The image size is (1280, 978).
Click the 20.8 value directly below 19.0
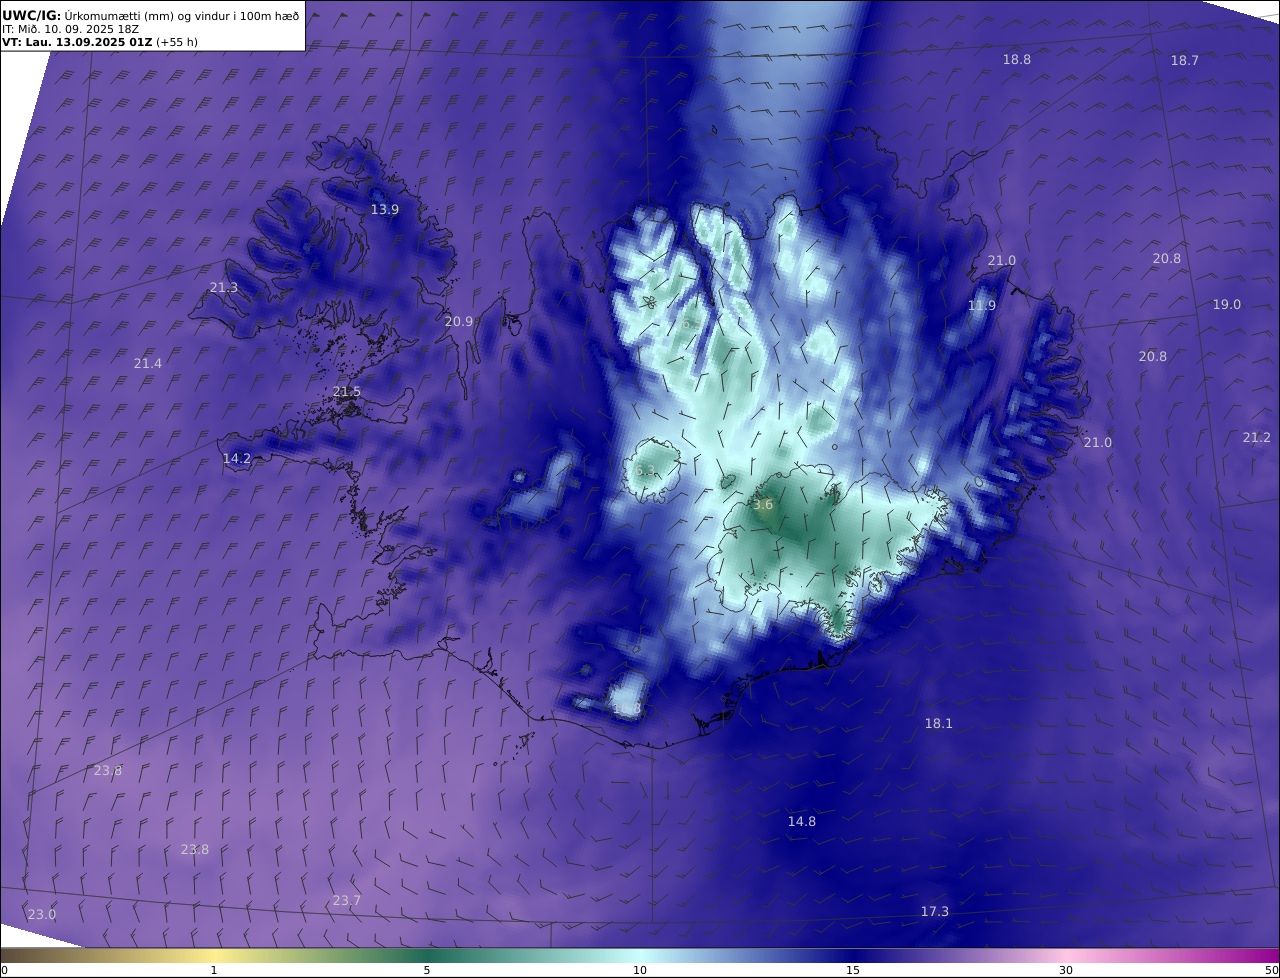pyautogui.click(x=1153, y=356)
